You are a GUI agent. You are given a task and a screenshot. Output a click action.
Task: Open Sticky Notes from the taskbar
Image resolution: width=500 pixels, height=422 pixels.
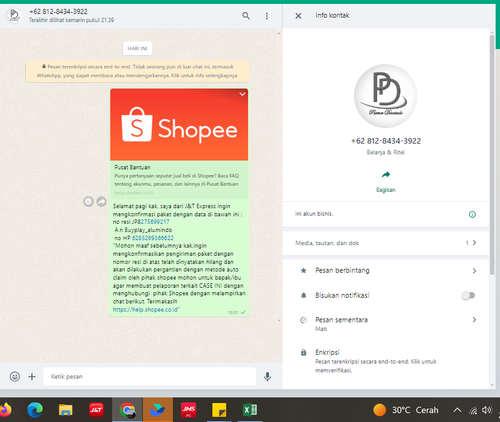[219, 410]
